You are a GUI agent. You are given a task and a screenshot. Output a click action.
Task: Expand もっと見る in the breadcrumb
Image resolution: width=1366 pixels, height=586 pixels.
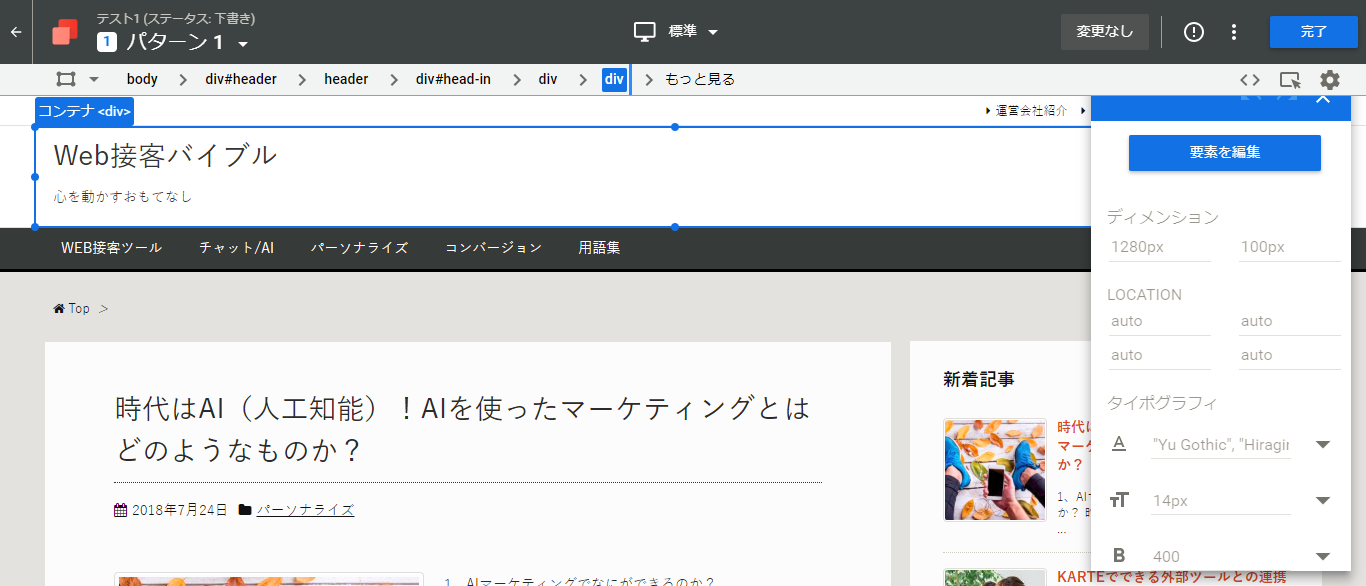click(700, 79)
